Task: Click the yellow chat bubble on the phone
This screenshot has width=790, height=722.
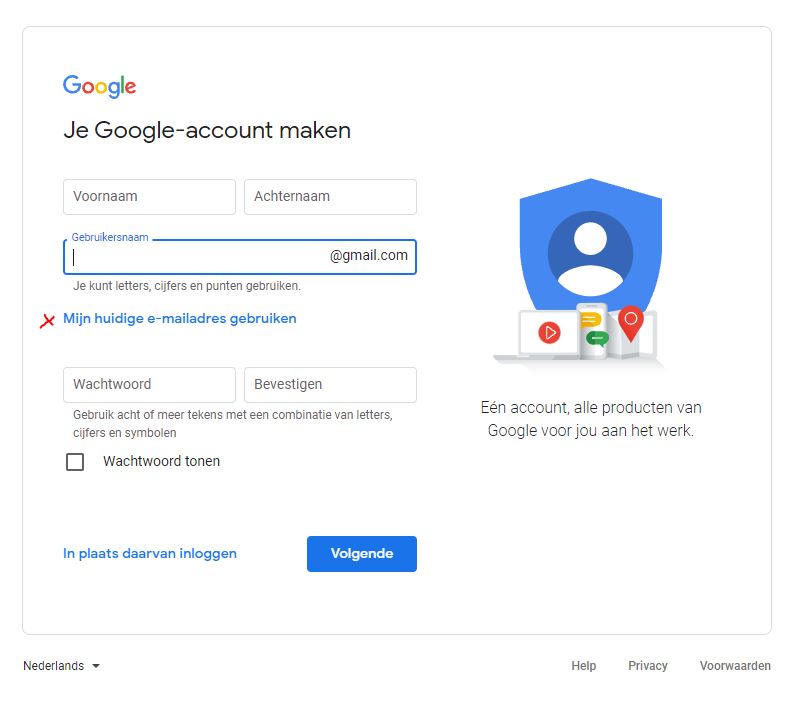Action: tap(590, 320)
